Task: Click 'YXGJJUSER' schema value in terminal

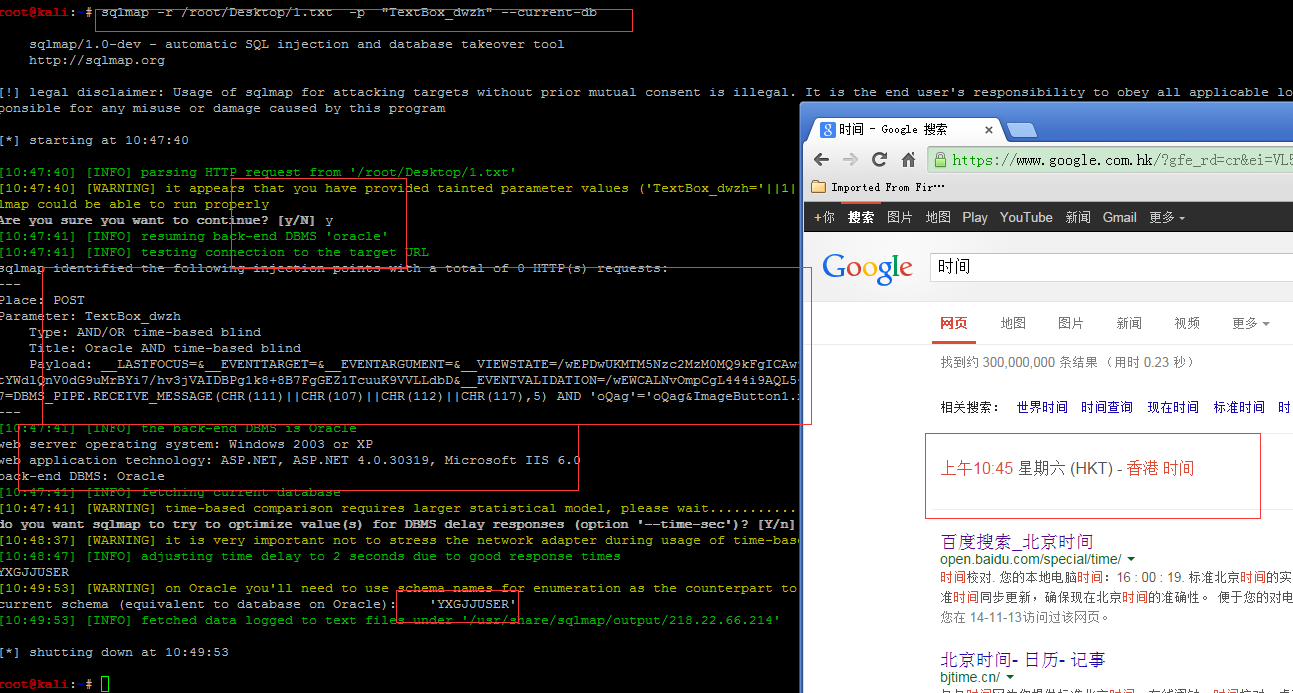Action: pos(473,604)
